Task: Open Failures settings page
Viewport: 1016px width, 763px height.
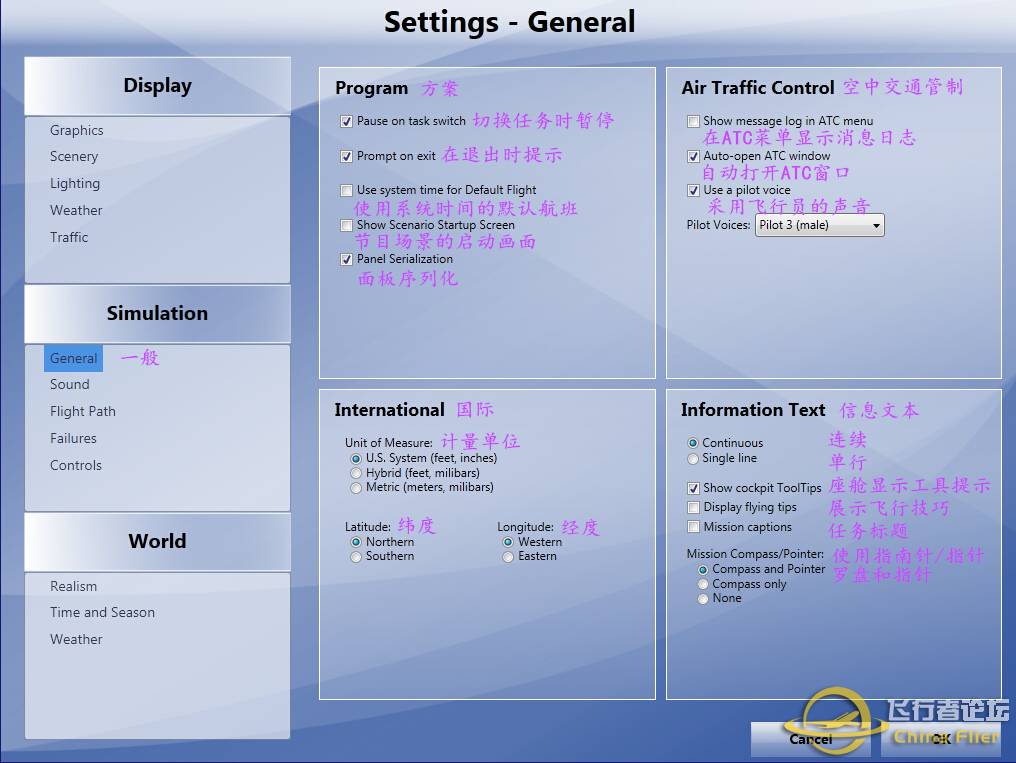Action: (73, 438)
